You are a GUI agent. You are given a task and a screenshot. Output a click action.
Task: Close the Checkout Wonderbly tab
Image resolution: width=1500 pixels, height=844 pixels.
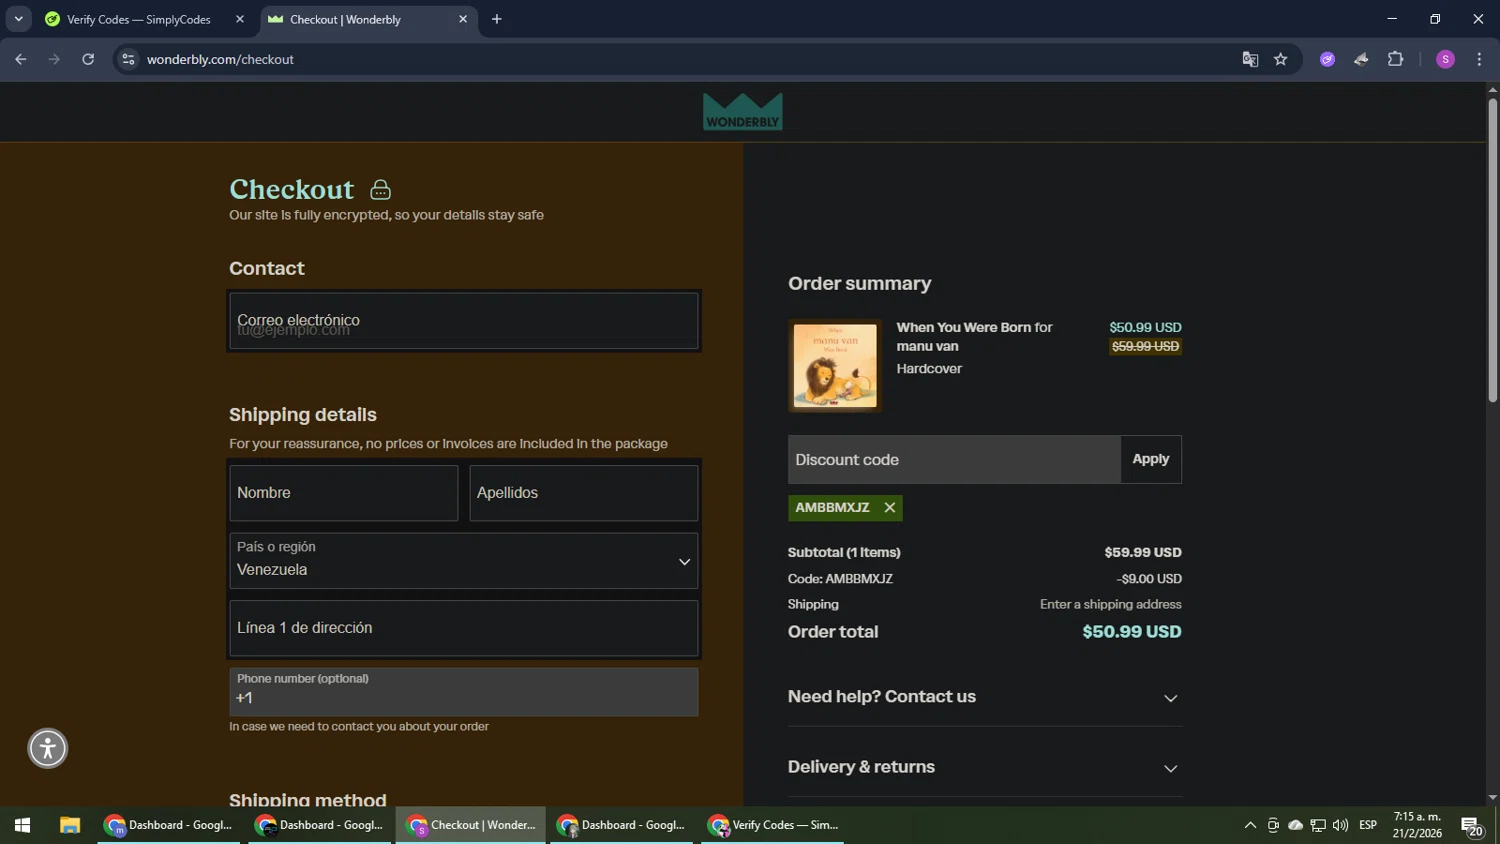pyautogui.click(x=462, y=19)
